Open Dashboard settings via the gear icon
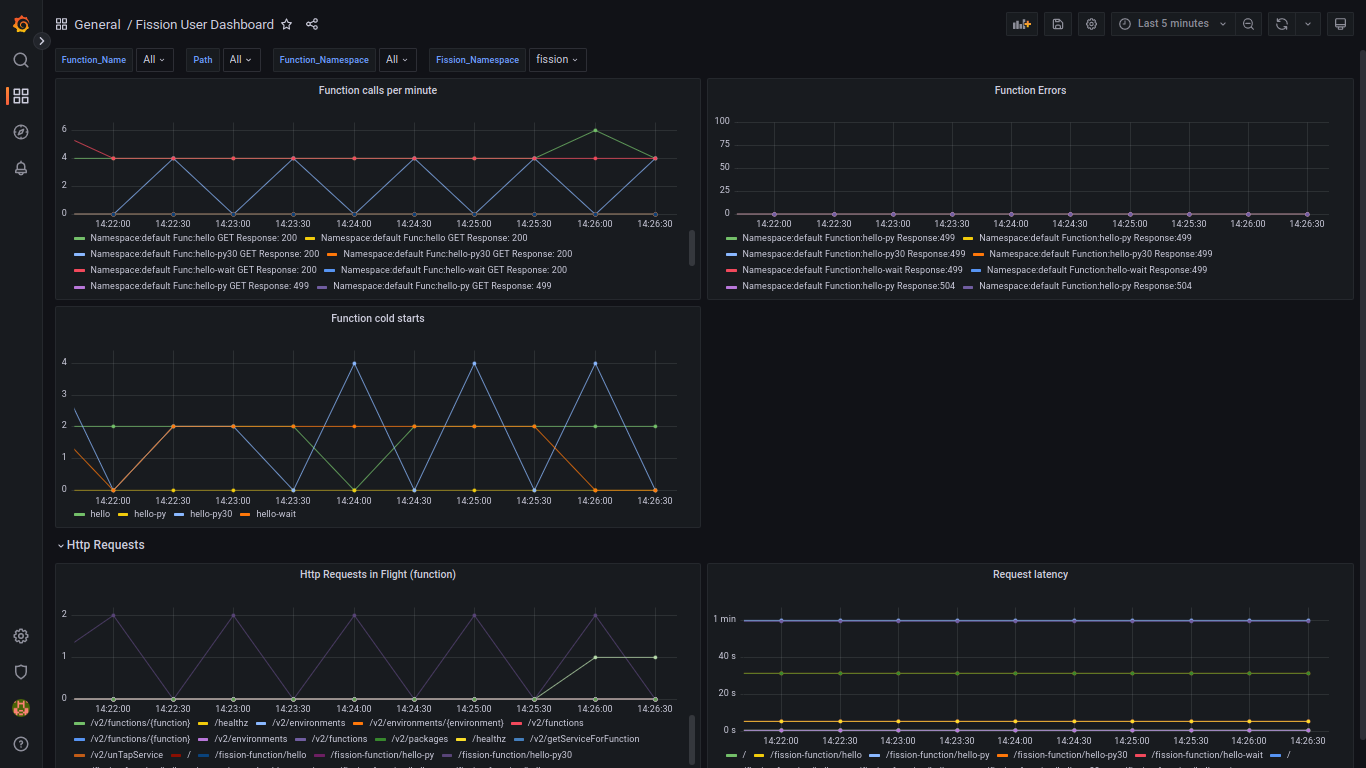Screen dimensions: 1366x768 pos(1091,23)
